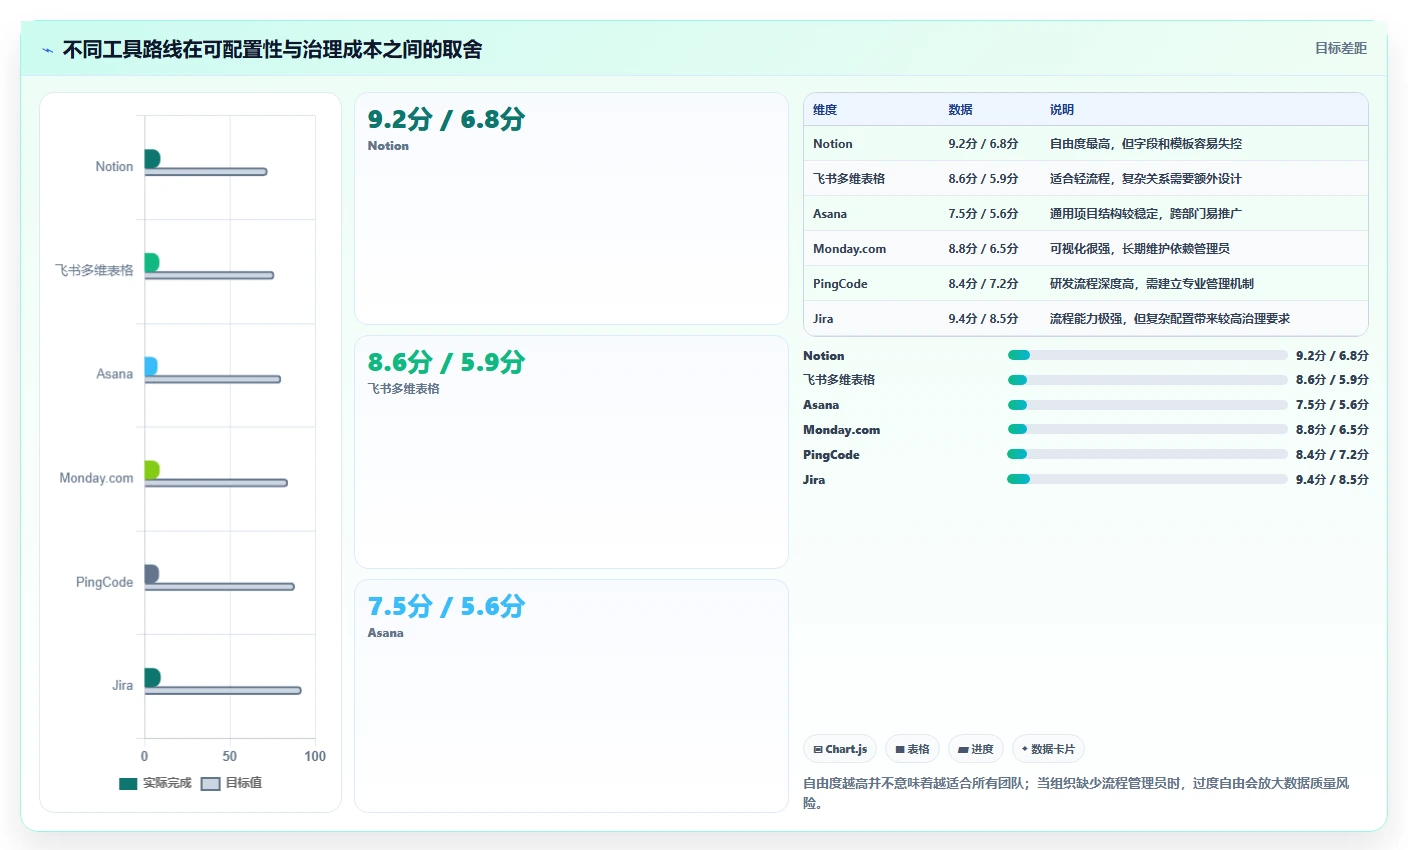Click 8.8分 / 6.5分 value beside Monday.com progress bar
The image size is (1408, 850).
click(x=1332, y=430)
